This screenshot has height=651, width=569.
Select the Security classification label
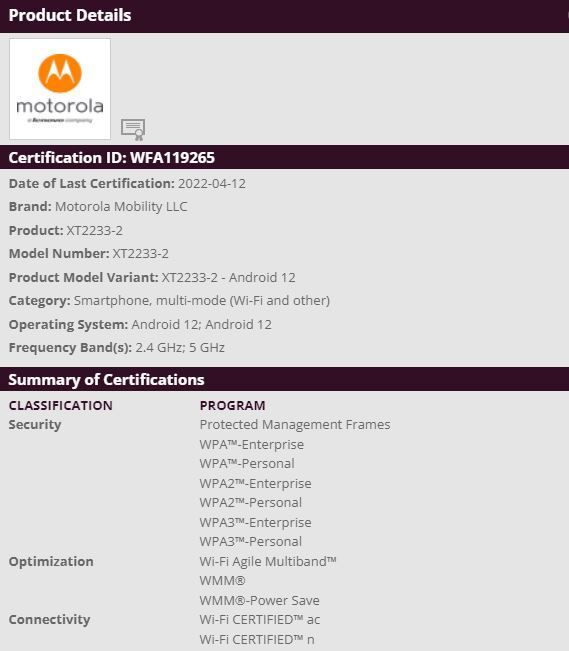coord(35,424)
